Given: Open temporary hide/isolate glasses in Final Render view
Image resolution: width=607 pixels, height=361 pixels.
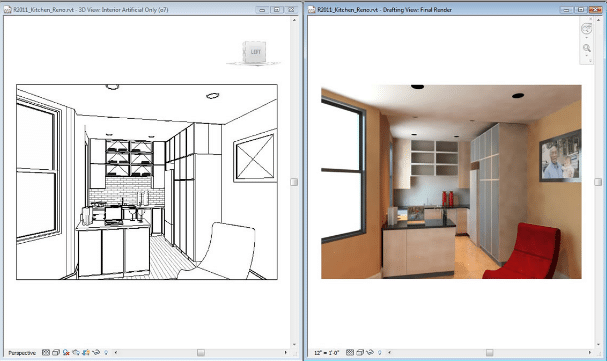Looking at the screenshot, I should click(370, 352).
